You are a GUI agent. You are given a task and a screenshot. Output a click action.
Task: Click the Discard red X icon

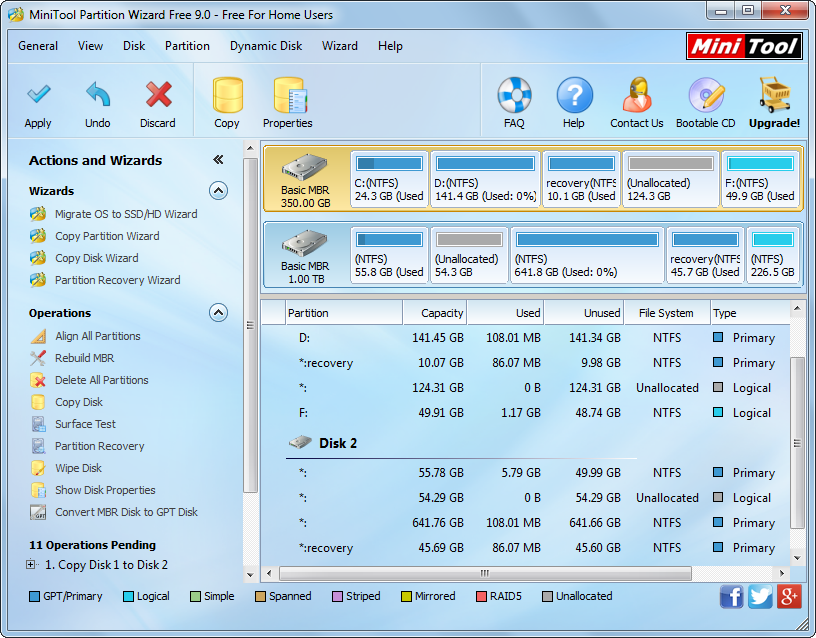pos(158,94)
